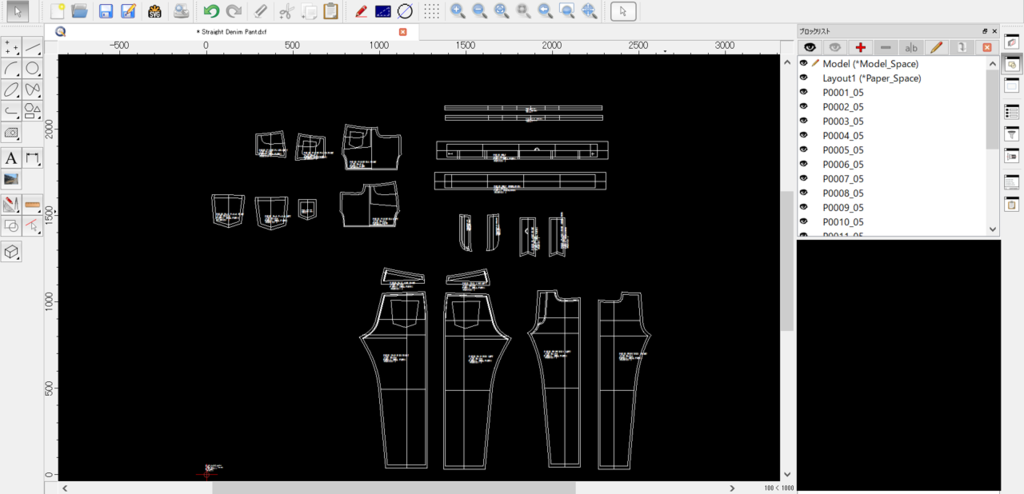Select block P0010_05 in the list
The image size is (1024, 494).
(843, 222)
